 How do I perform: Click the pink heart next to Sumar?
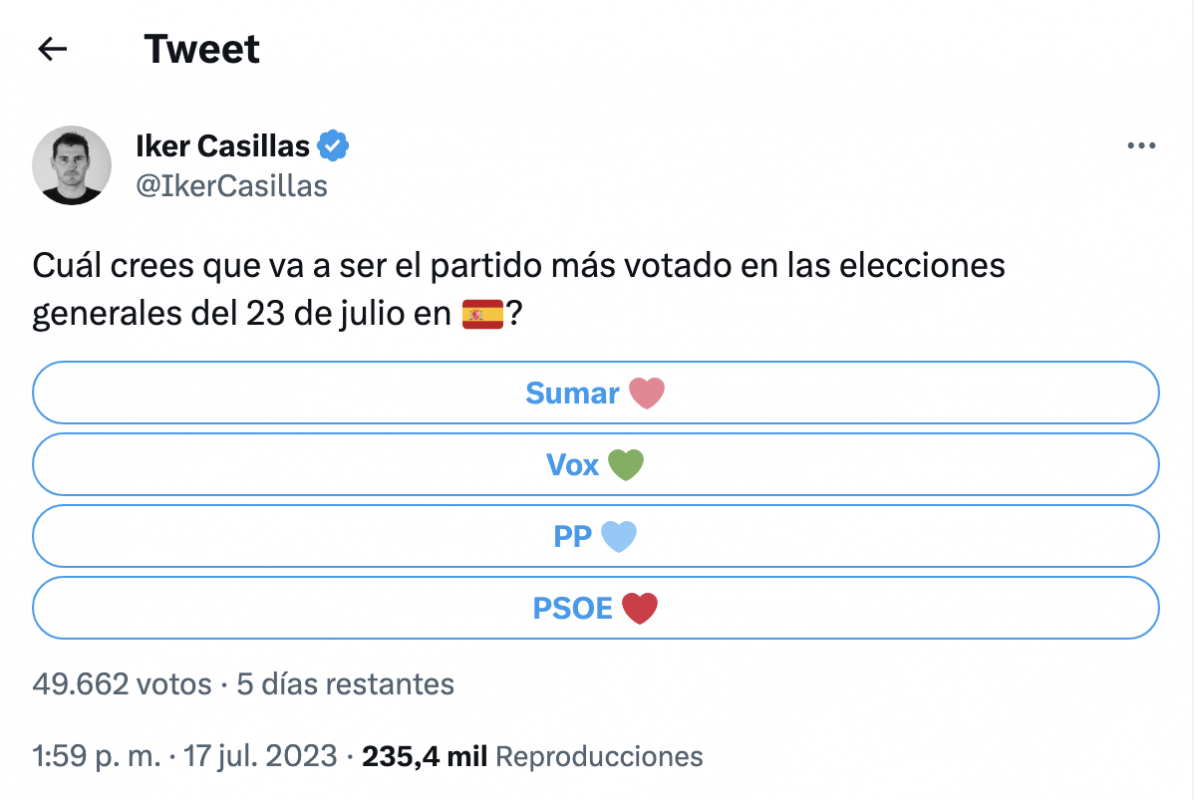point(646,394)
